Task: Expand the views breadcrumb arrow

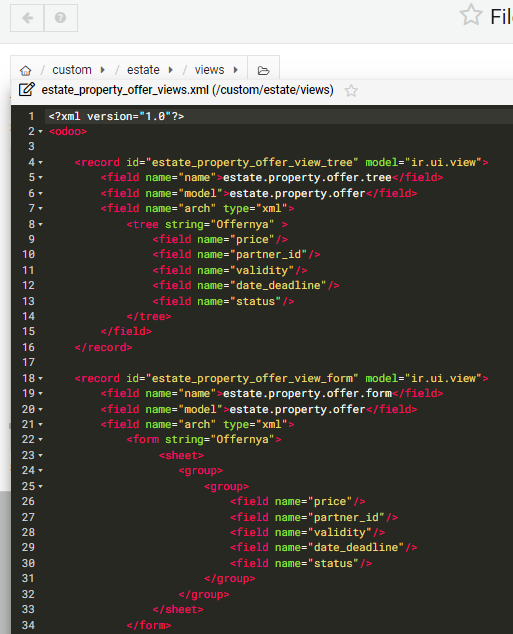Action: tap(235, 70)
